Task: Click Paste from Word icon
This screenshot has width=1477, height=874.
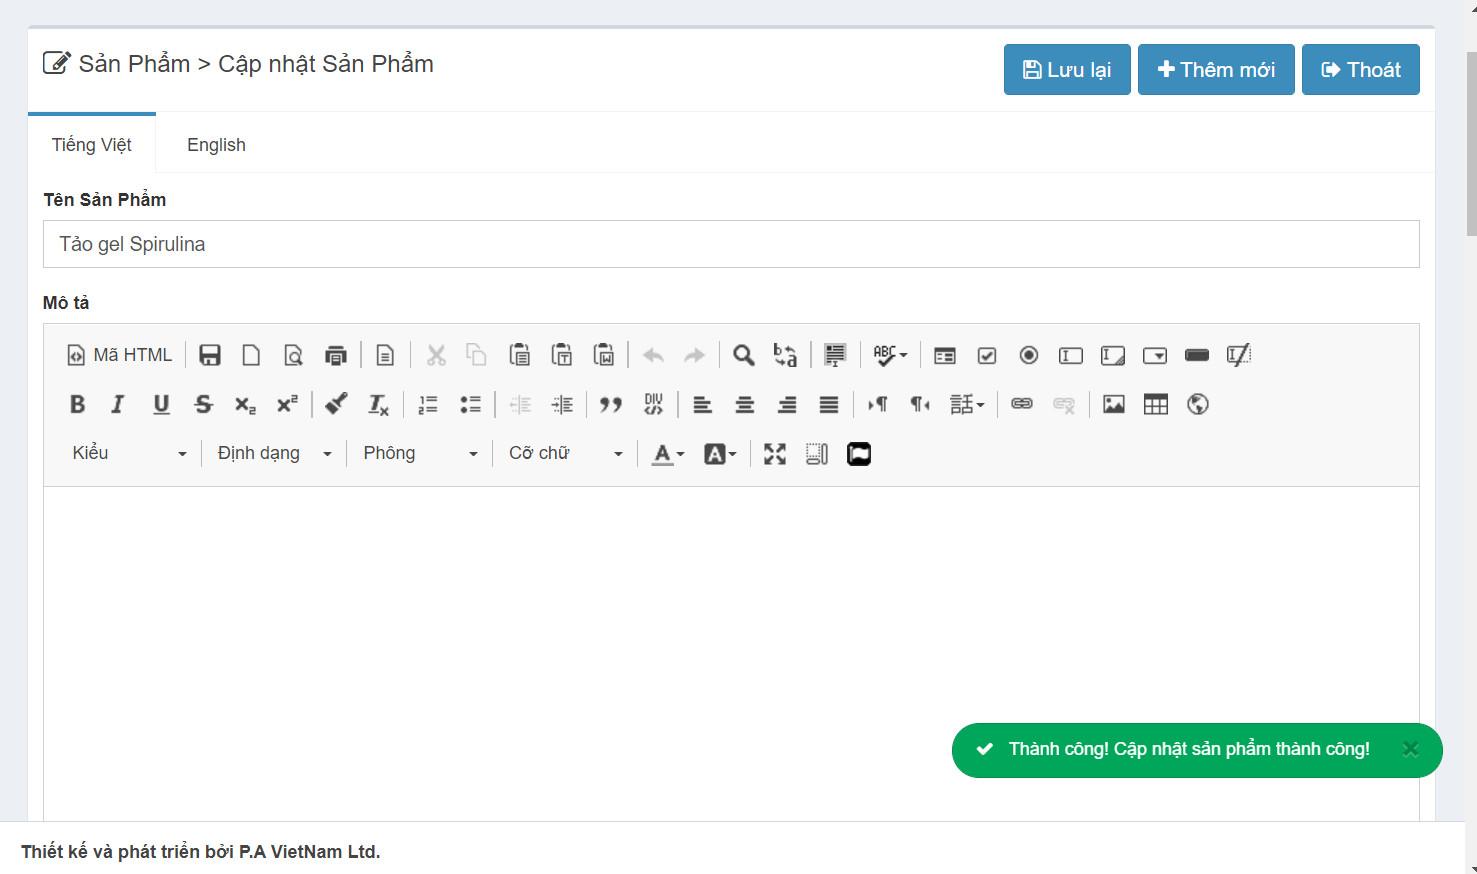Action: point(604,355)
